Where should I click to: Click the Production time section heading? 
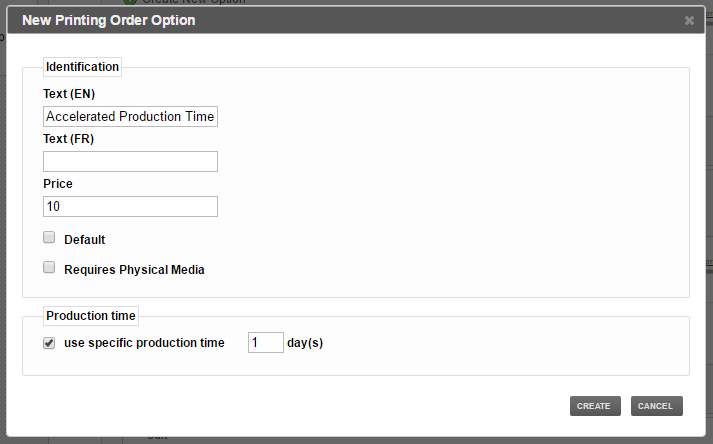(x=91, y=316)
